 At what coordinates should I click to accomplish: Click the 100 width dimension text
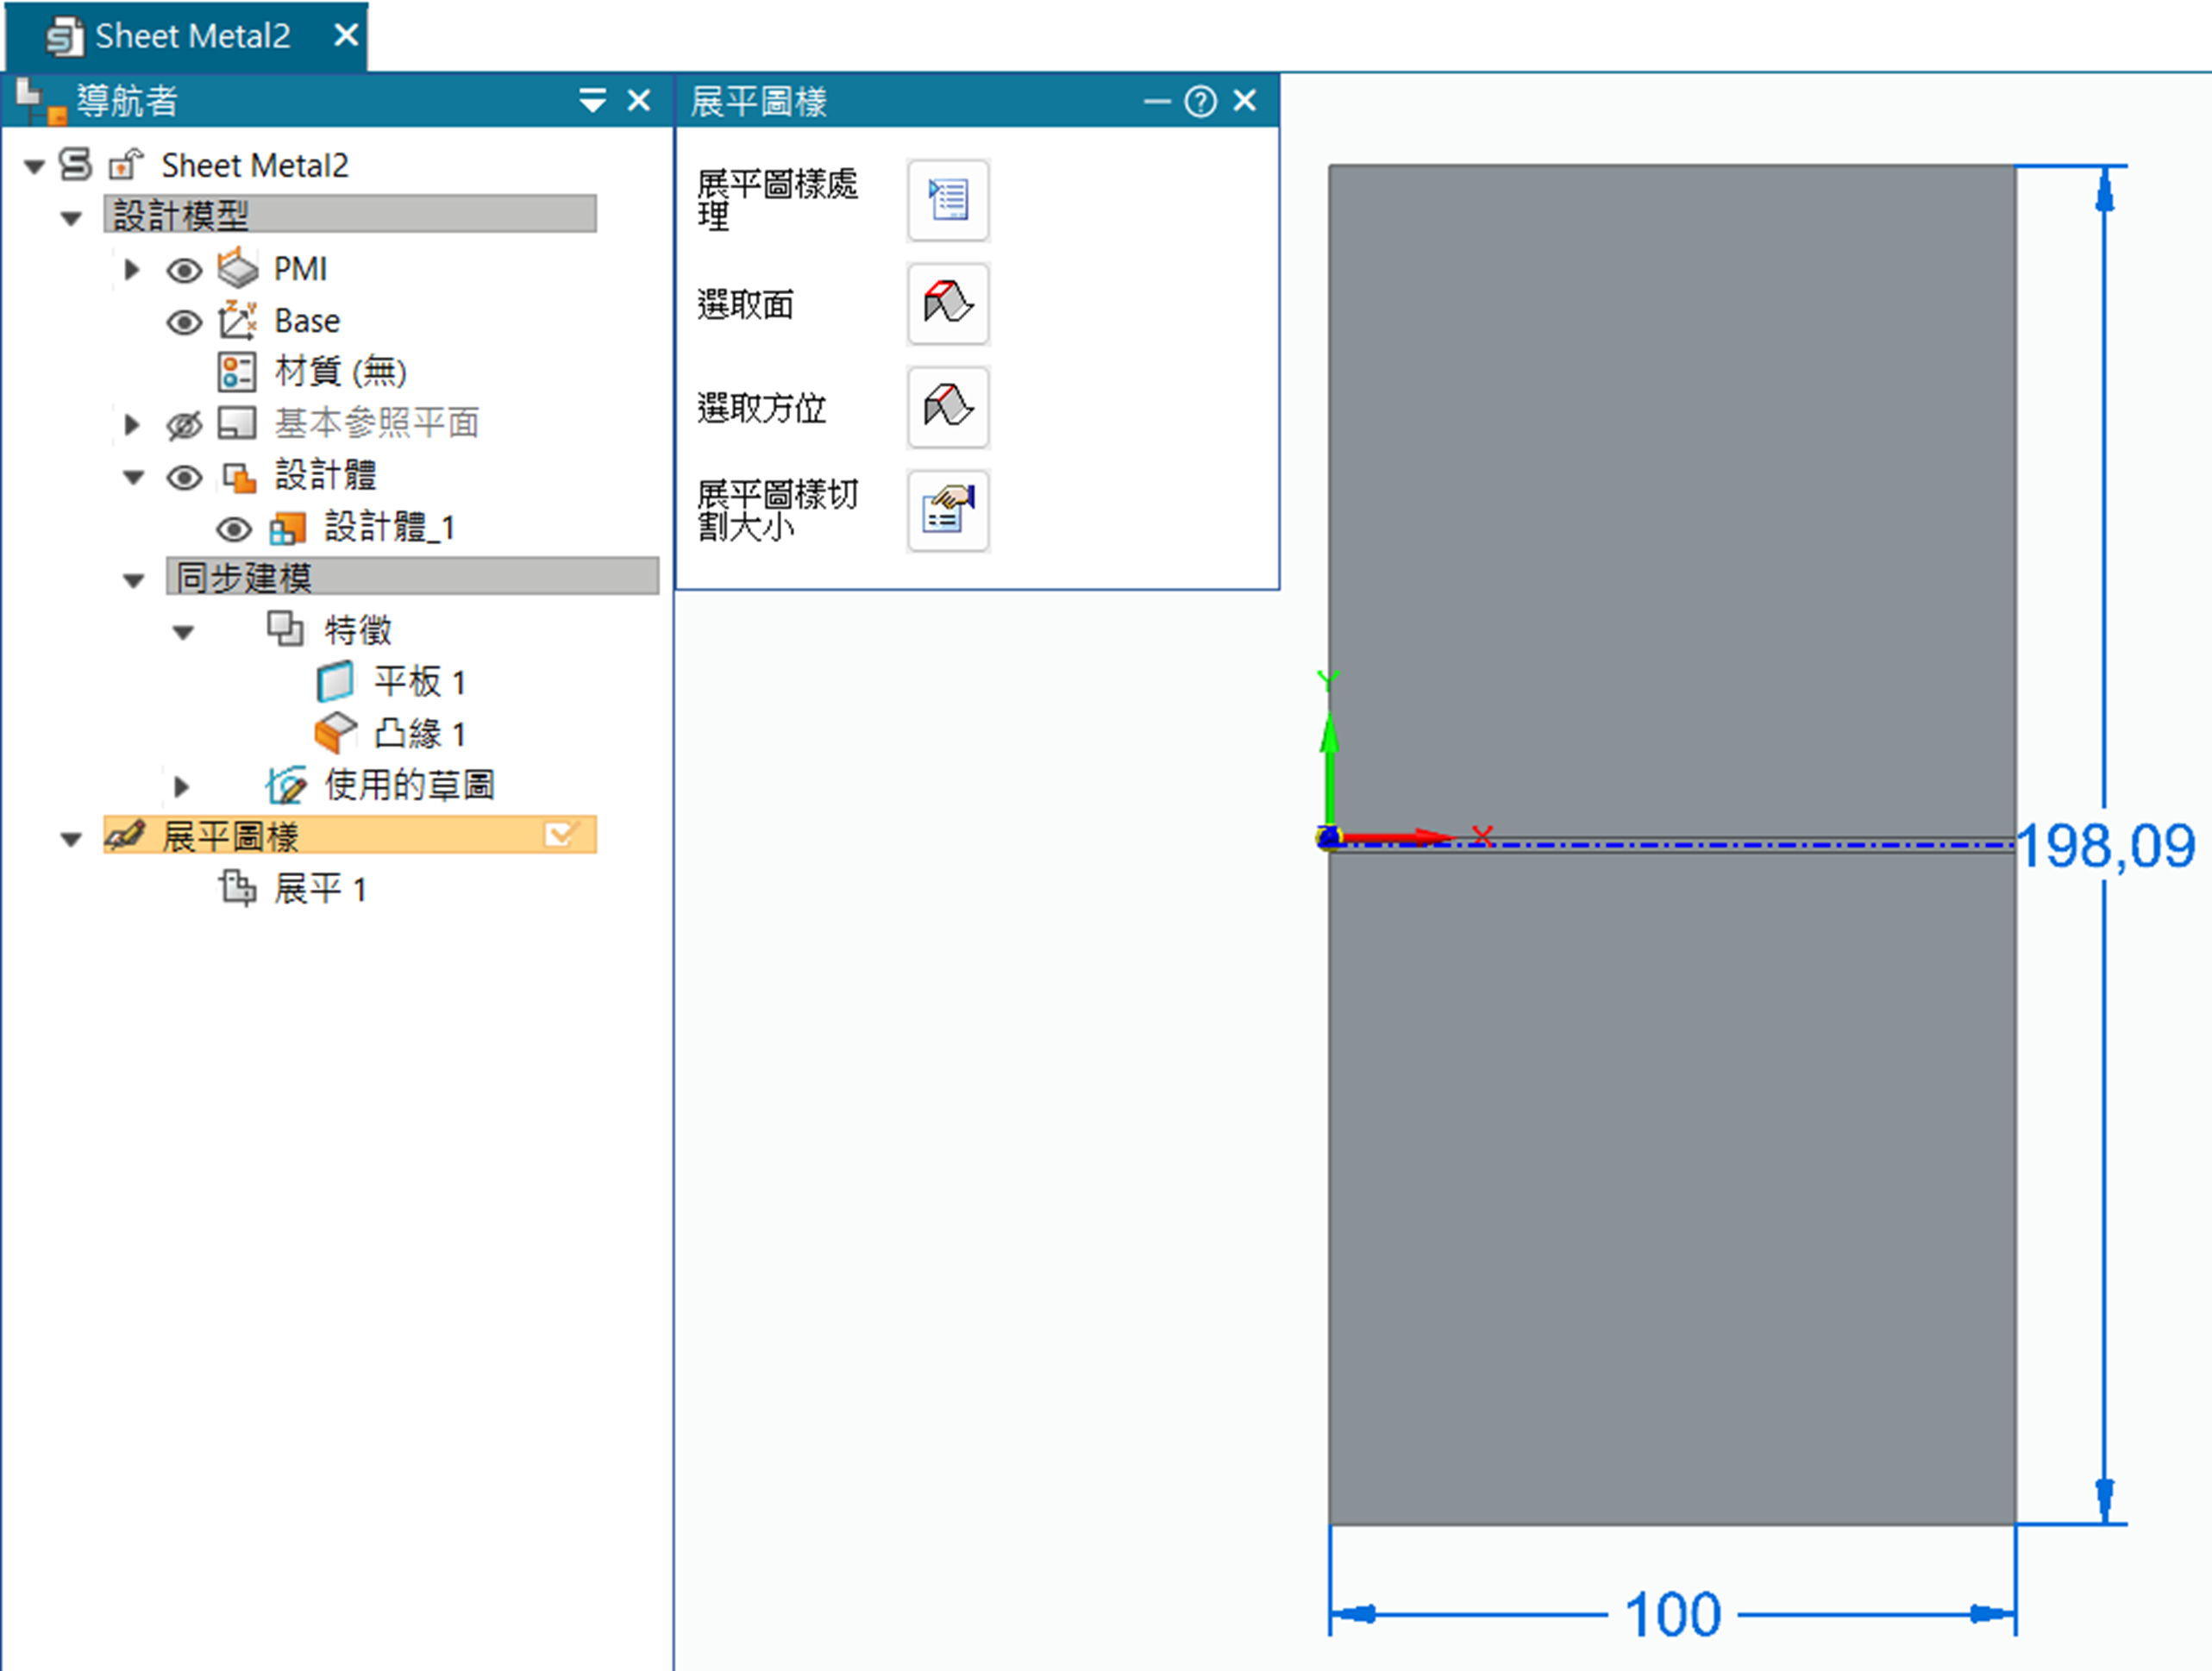click(x=1672, y=1614)
